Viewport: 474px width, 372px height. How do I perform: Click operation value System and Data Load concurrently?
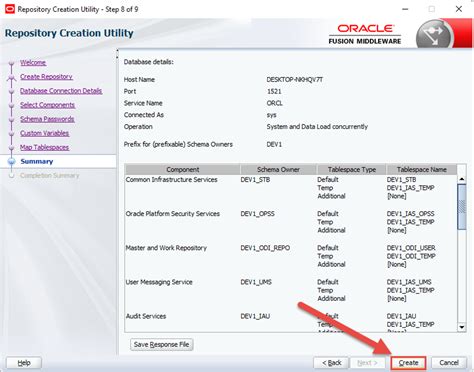317,127
